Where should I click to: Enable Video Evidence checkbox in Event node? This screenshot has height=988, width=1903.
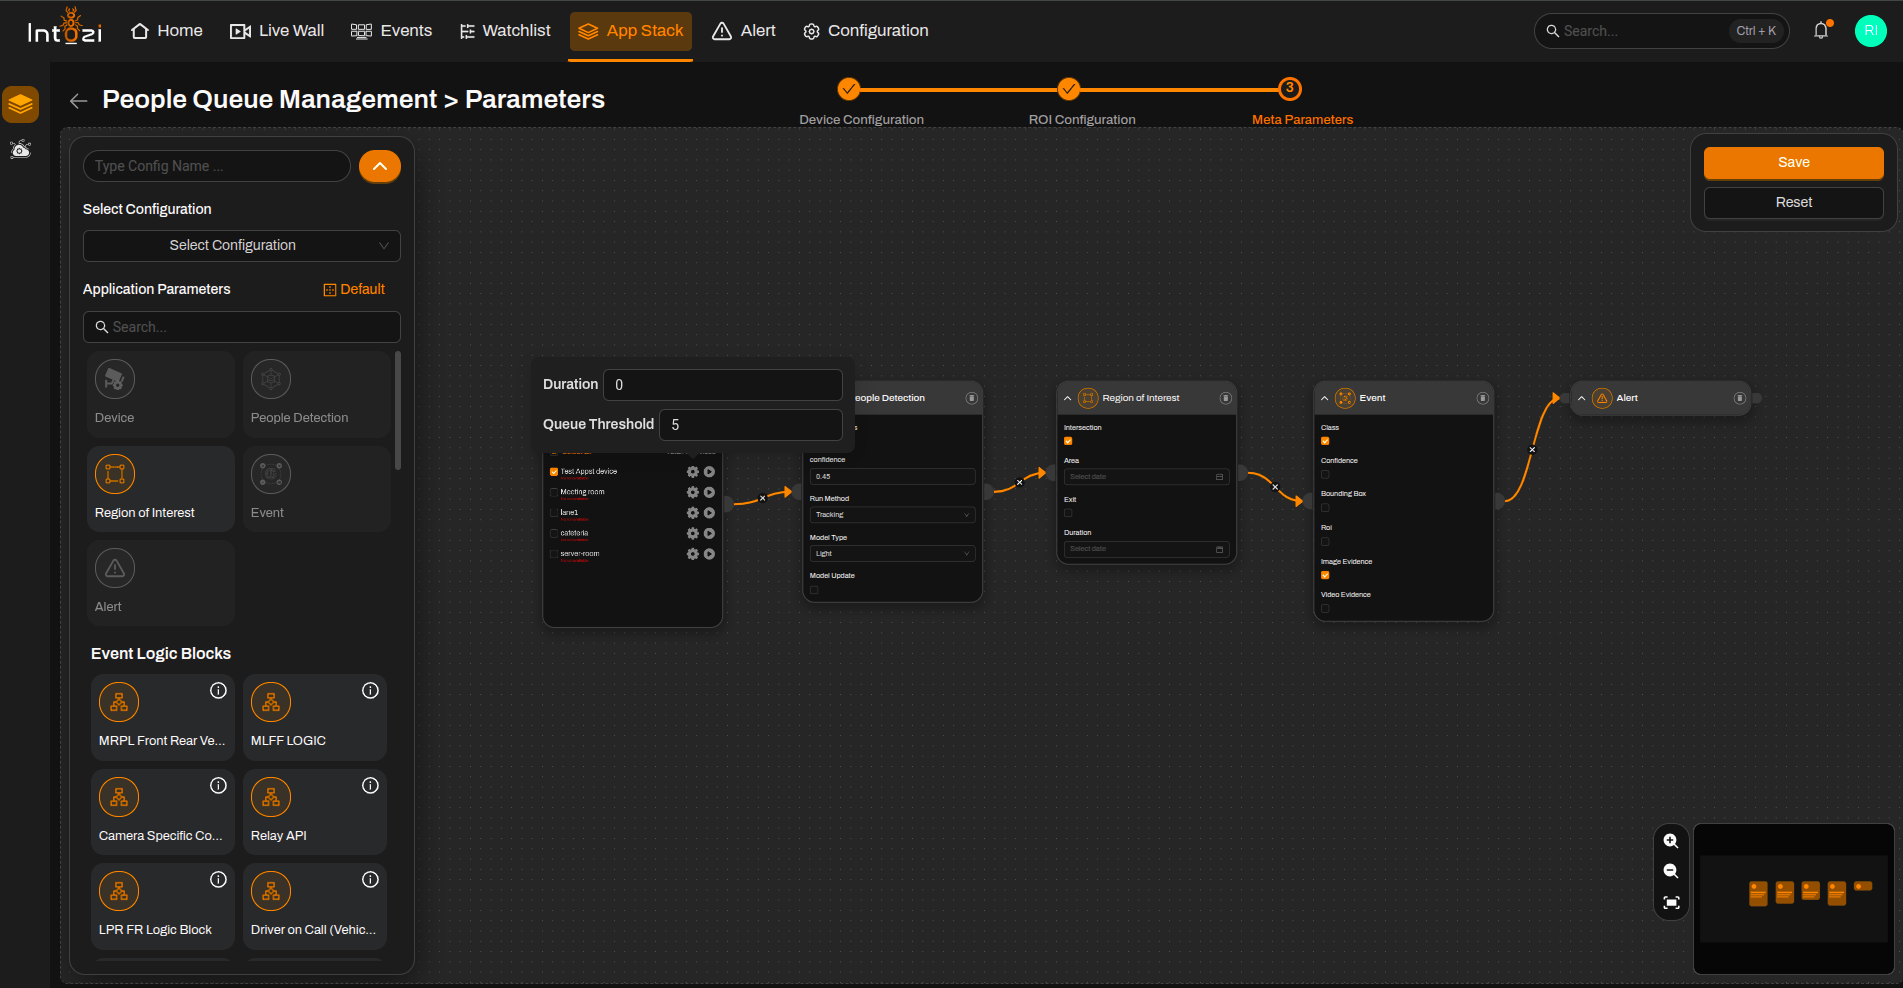point(1325,608)
